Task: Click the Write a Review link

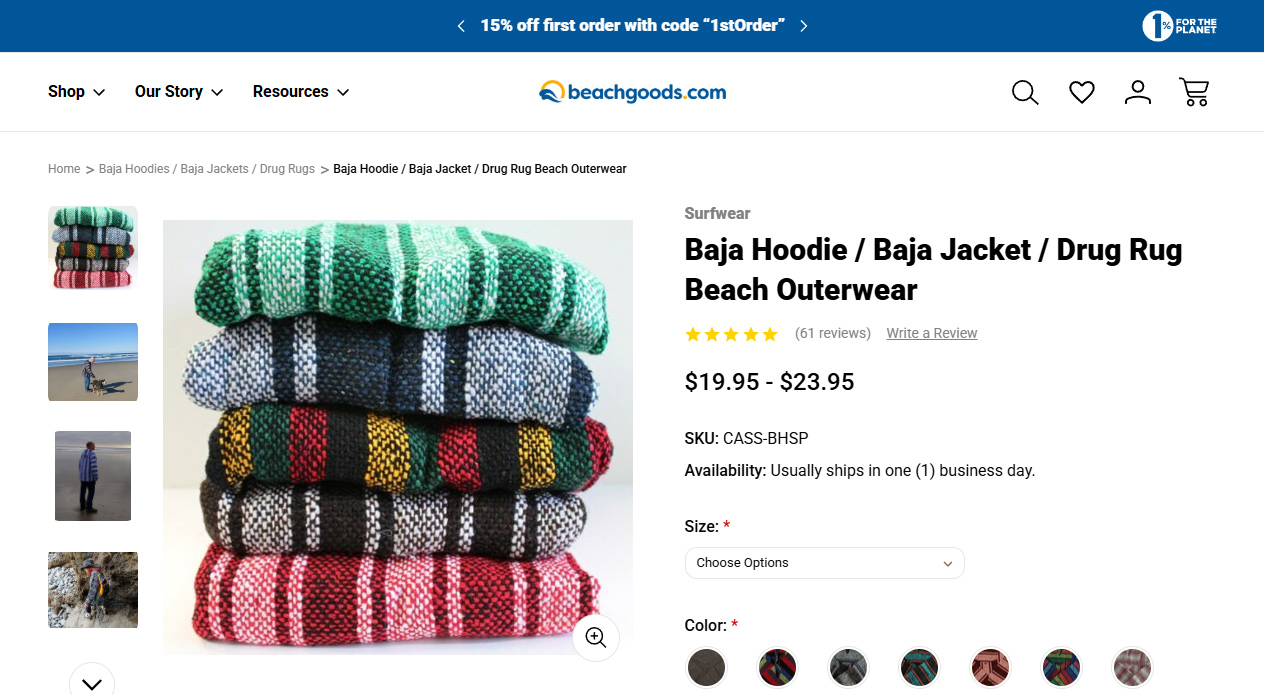Action: 931,333
